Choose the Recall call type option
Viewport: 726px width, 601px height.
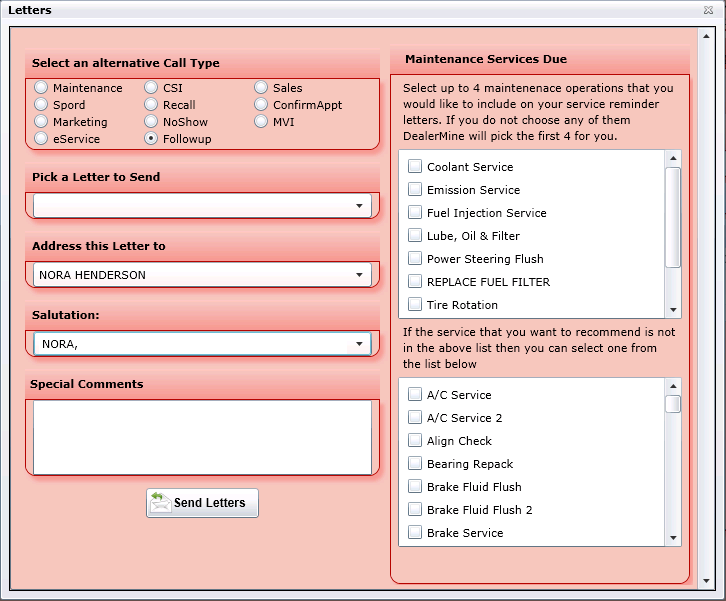(x=151, y=105)
